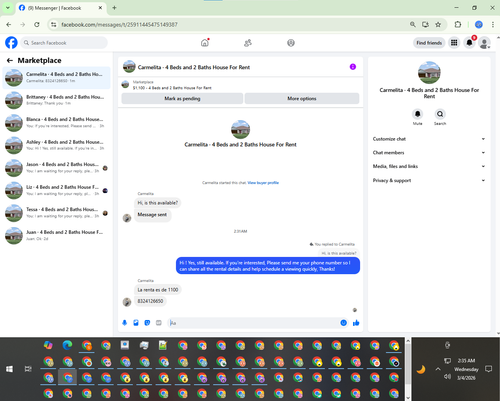This screenshot has width=500, height=401.
Task: Open the volume speaker tray icon
Action: point(447,376)
